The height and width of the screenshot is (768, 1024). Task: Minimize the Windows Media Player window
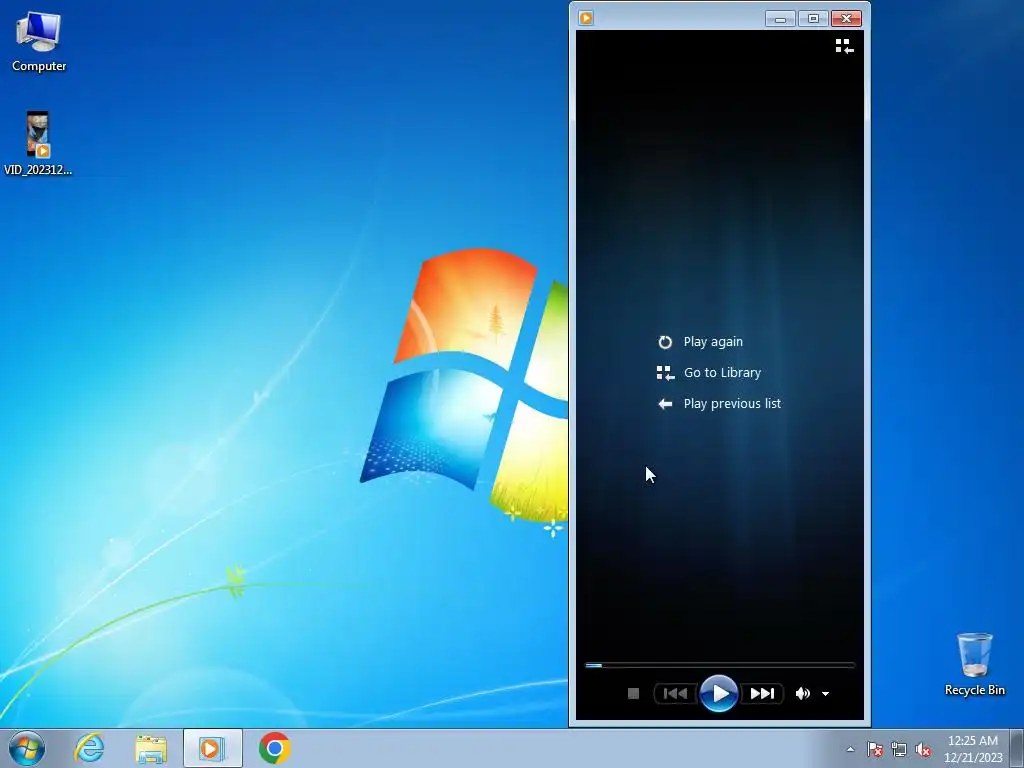click(x=780, y=19)
